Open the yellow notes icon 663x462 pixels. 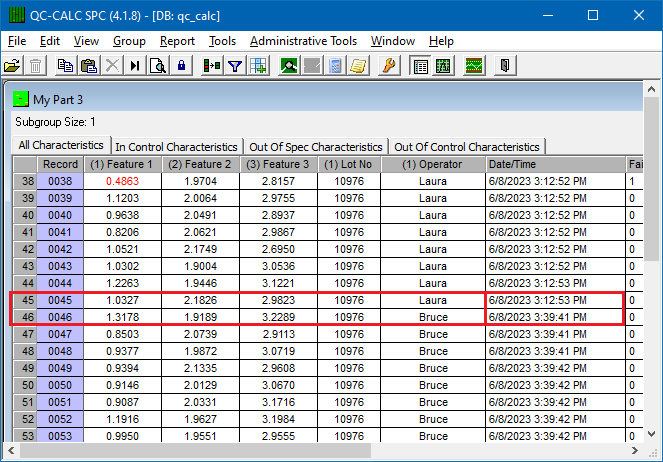(358, 66)
